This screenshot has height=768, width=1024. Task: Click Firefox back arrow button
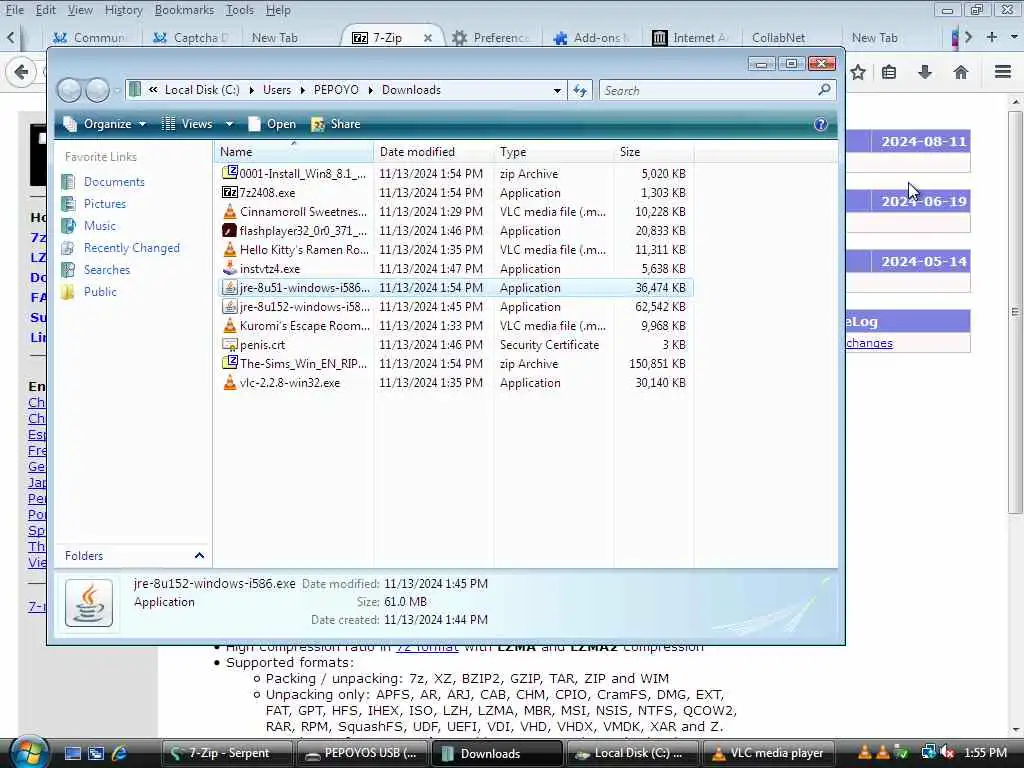tap(21, 72)
